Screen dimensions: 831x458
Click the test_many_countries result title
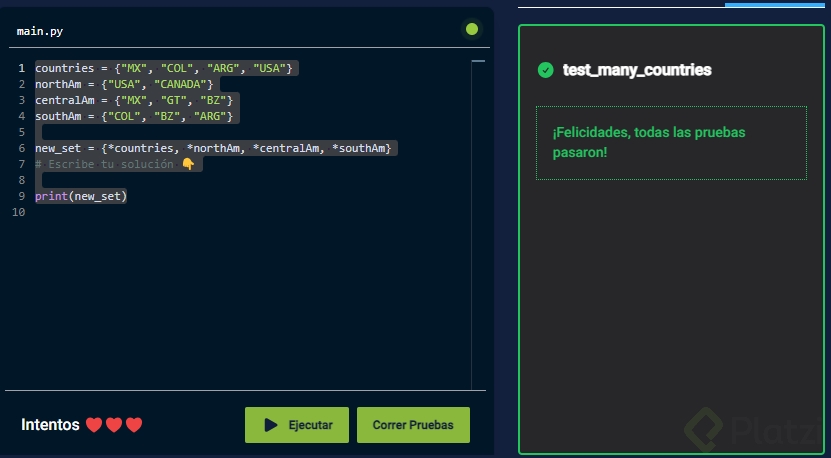(x=637, y=70)
